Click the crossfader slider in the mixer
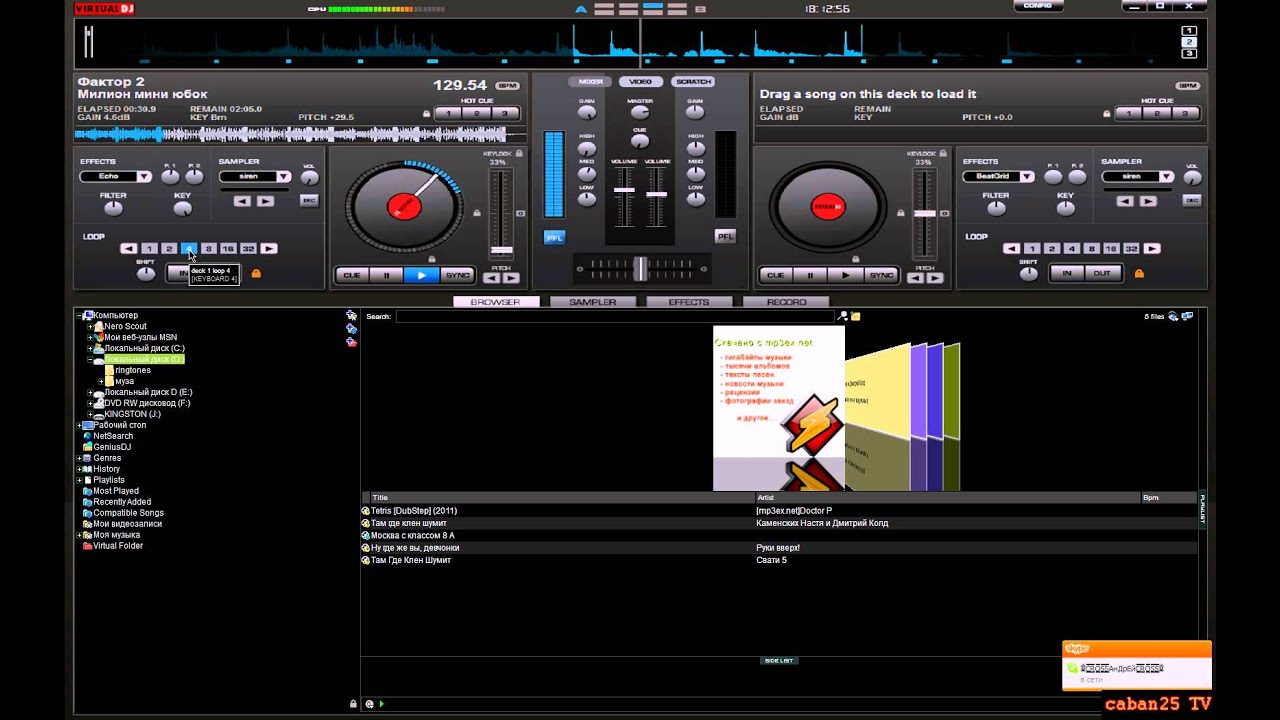Screen dimensions: 1280x720 (640, 268)
